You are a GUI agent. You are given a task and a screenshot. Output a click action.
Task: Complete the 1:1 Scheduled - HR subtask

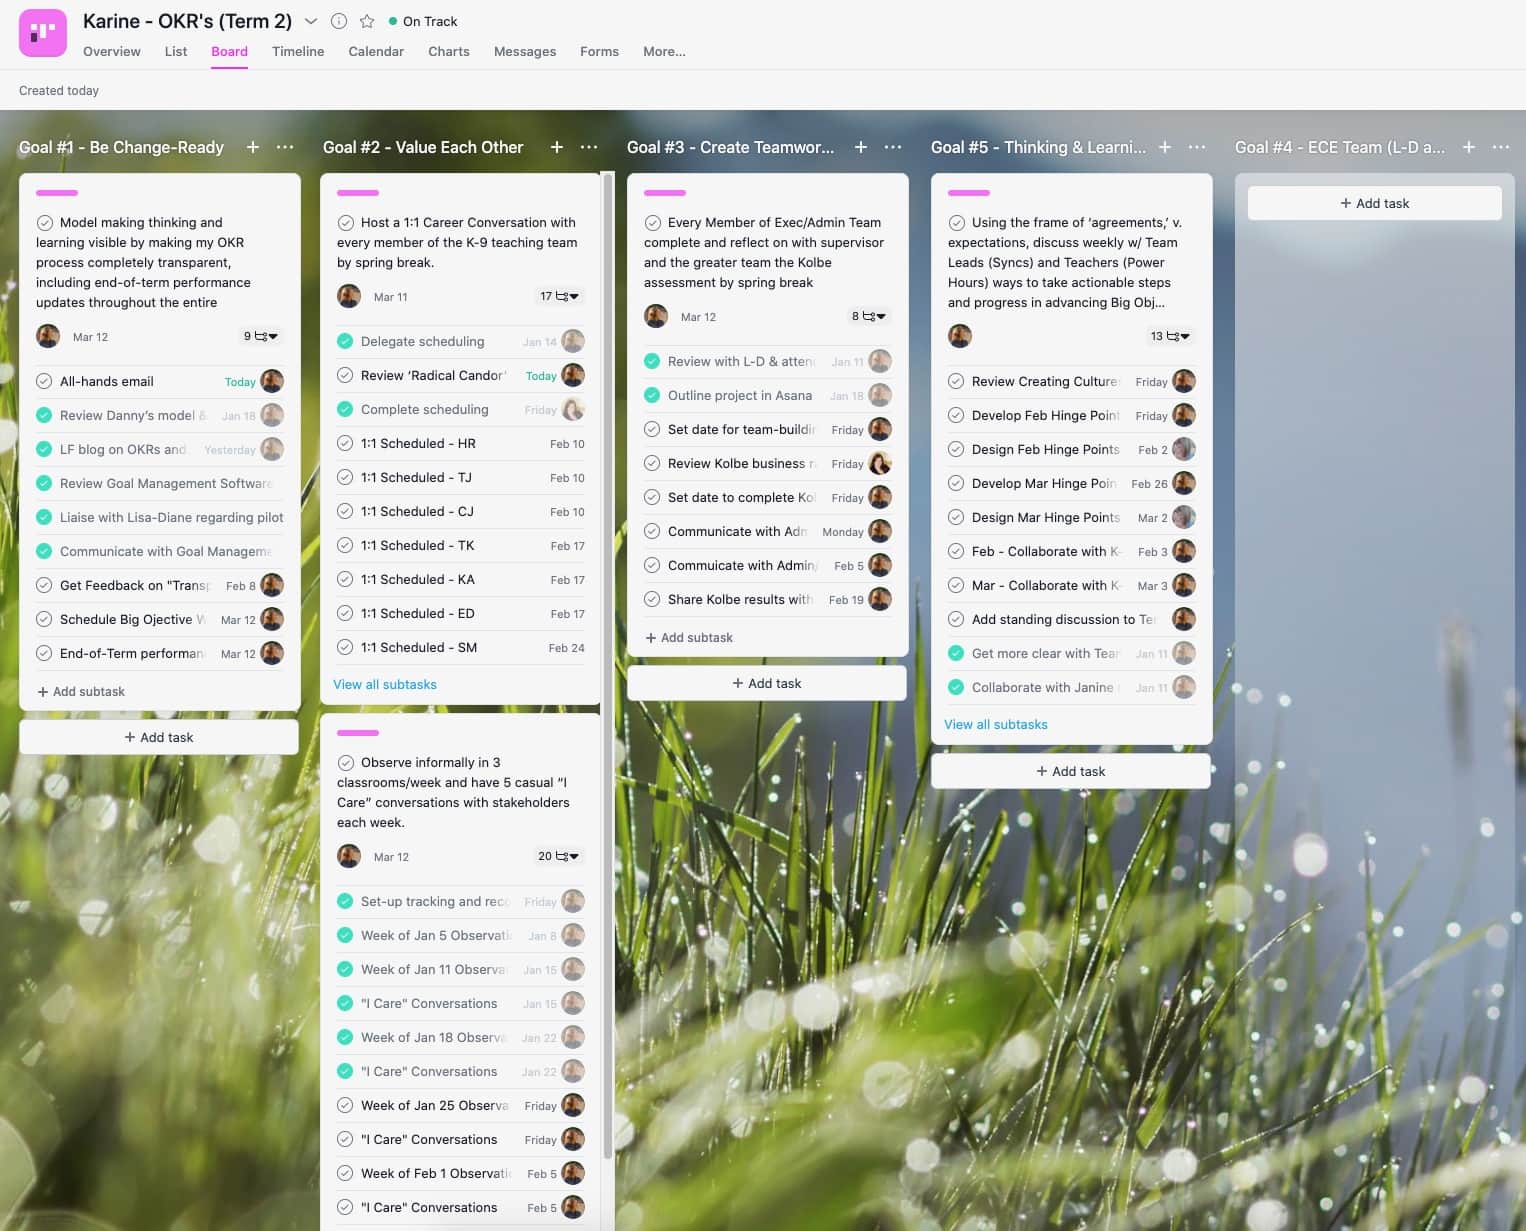click(345, 443)
